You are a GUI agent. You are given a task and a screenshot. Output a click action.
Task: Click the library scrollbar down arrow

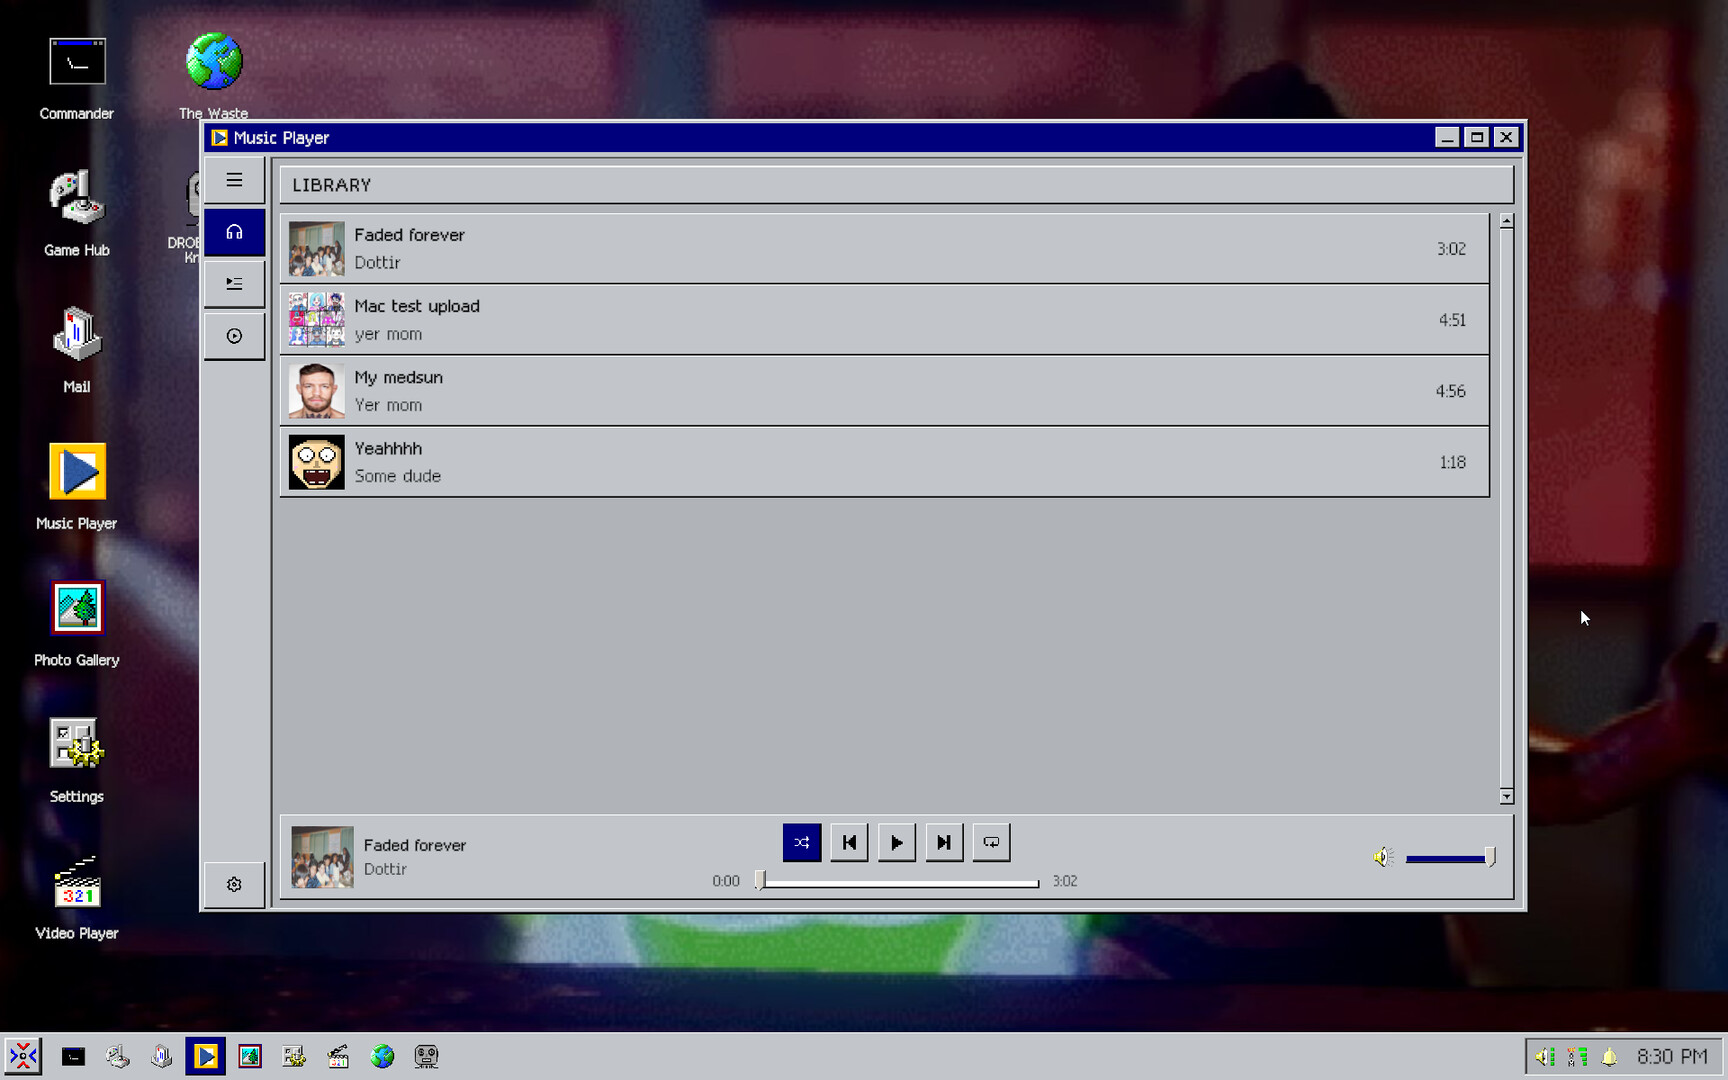tap(1507, 797)
